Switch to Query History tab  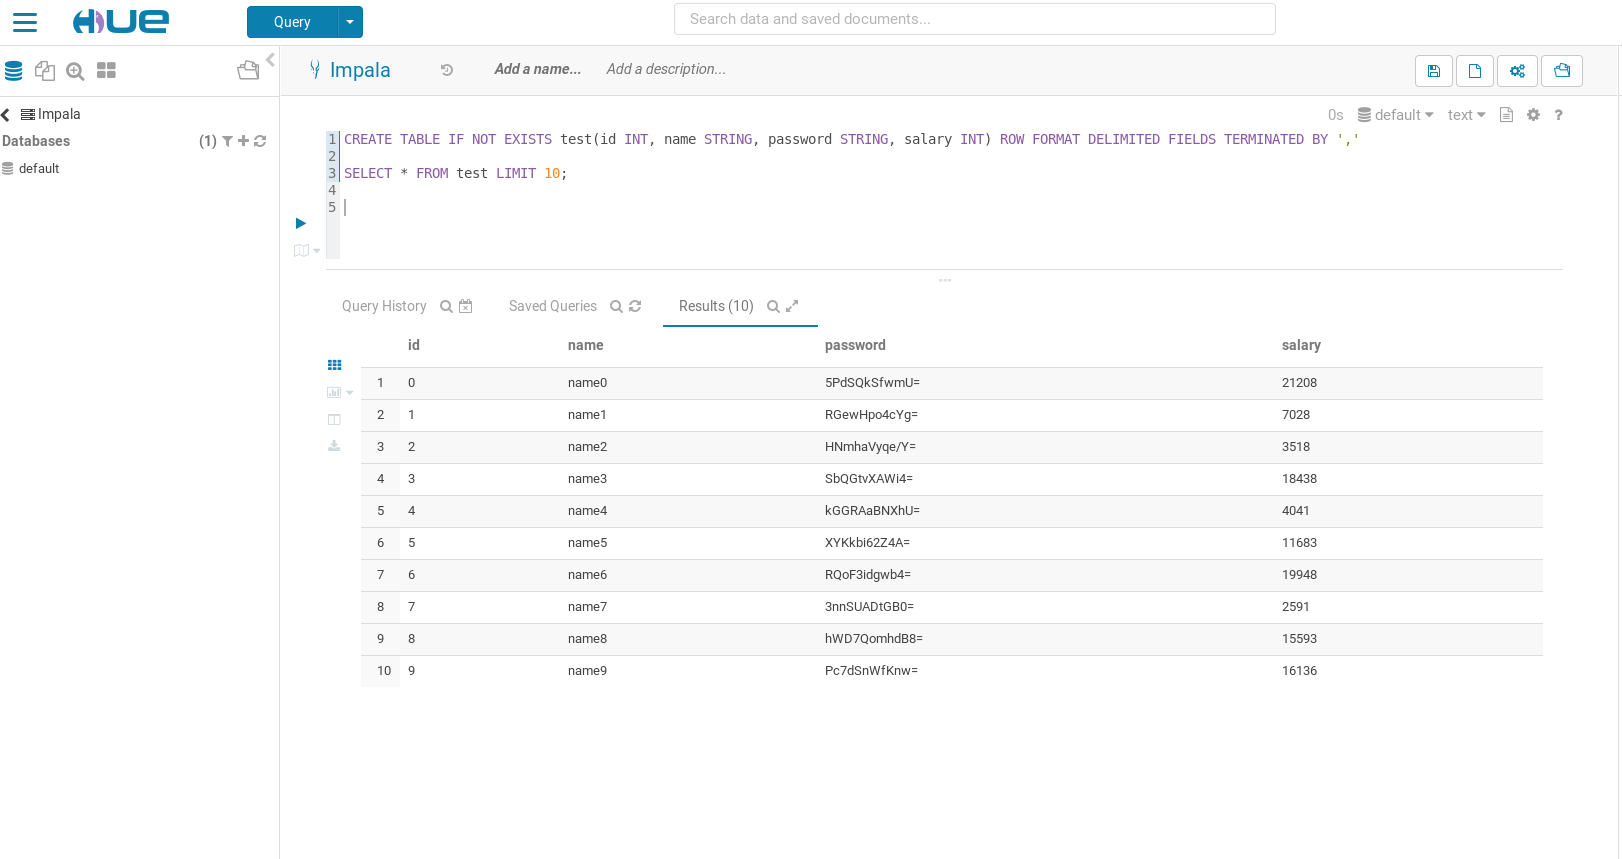point(384,306)
